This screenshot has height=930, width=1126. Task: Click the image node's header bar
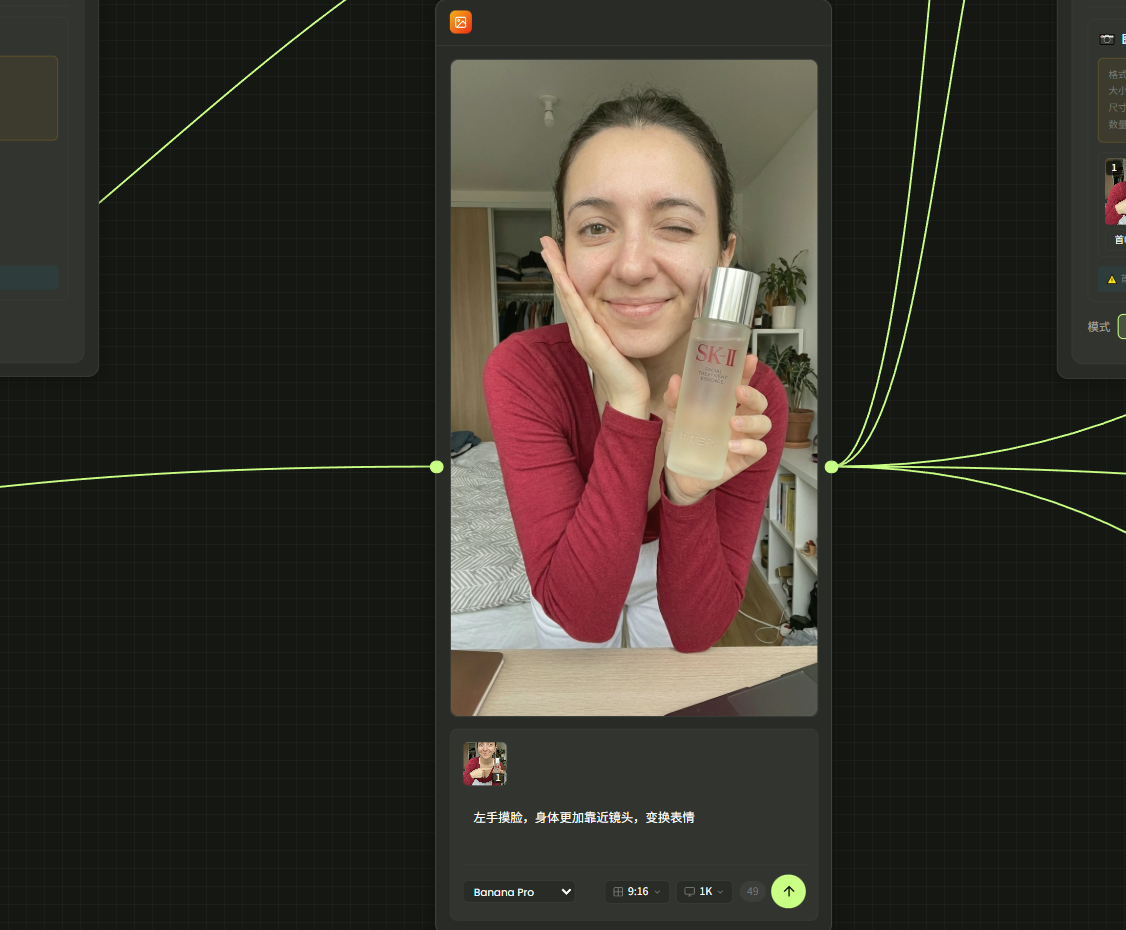coord(640,22)
